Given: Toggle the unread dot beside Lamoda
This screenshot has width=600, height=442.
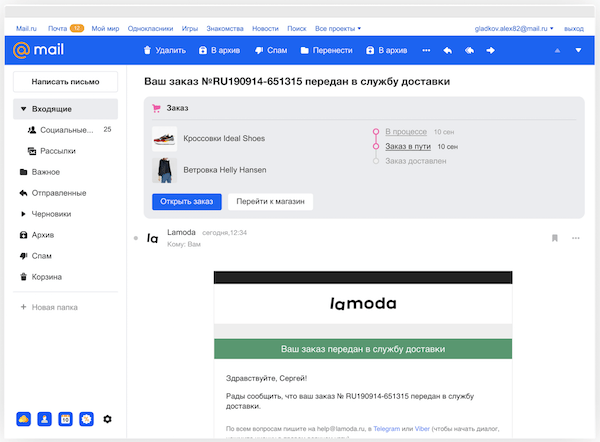Looking at the screenshot, I should (136, 238).
